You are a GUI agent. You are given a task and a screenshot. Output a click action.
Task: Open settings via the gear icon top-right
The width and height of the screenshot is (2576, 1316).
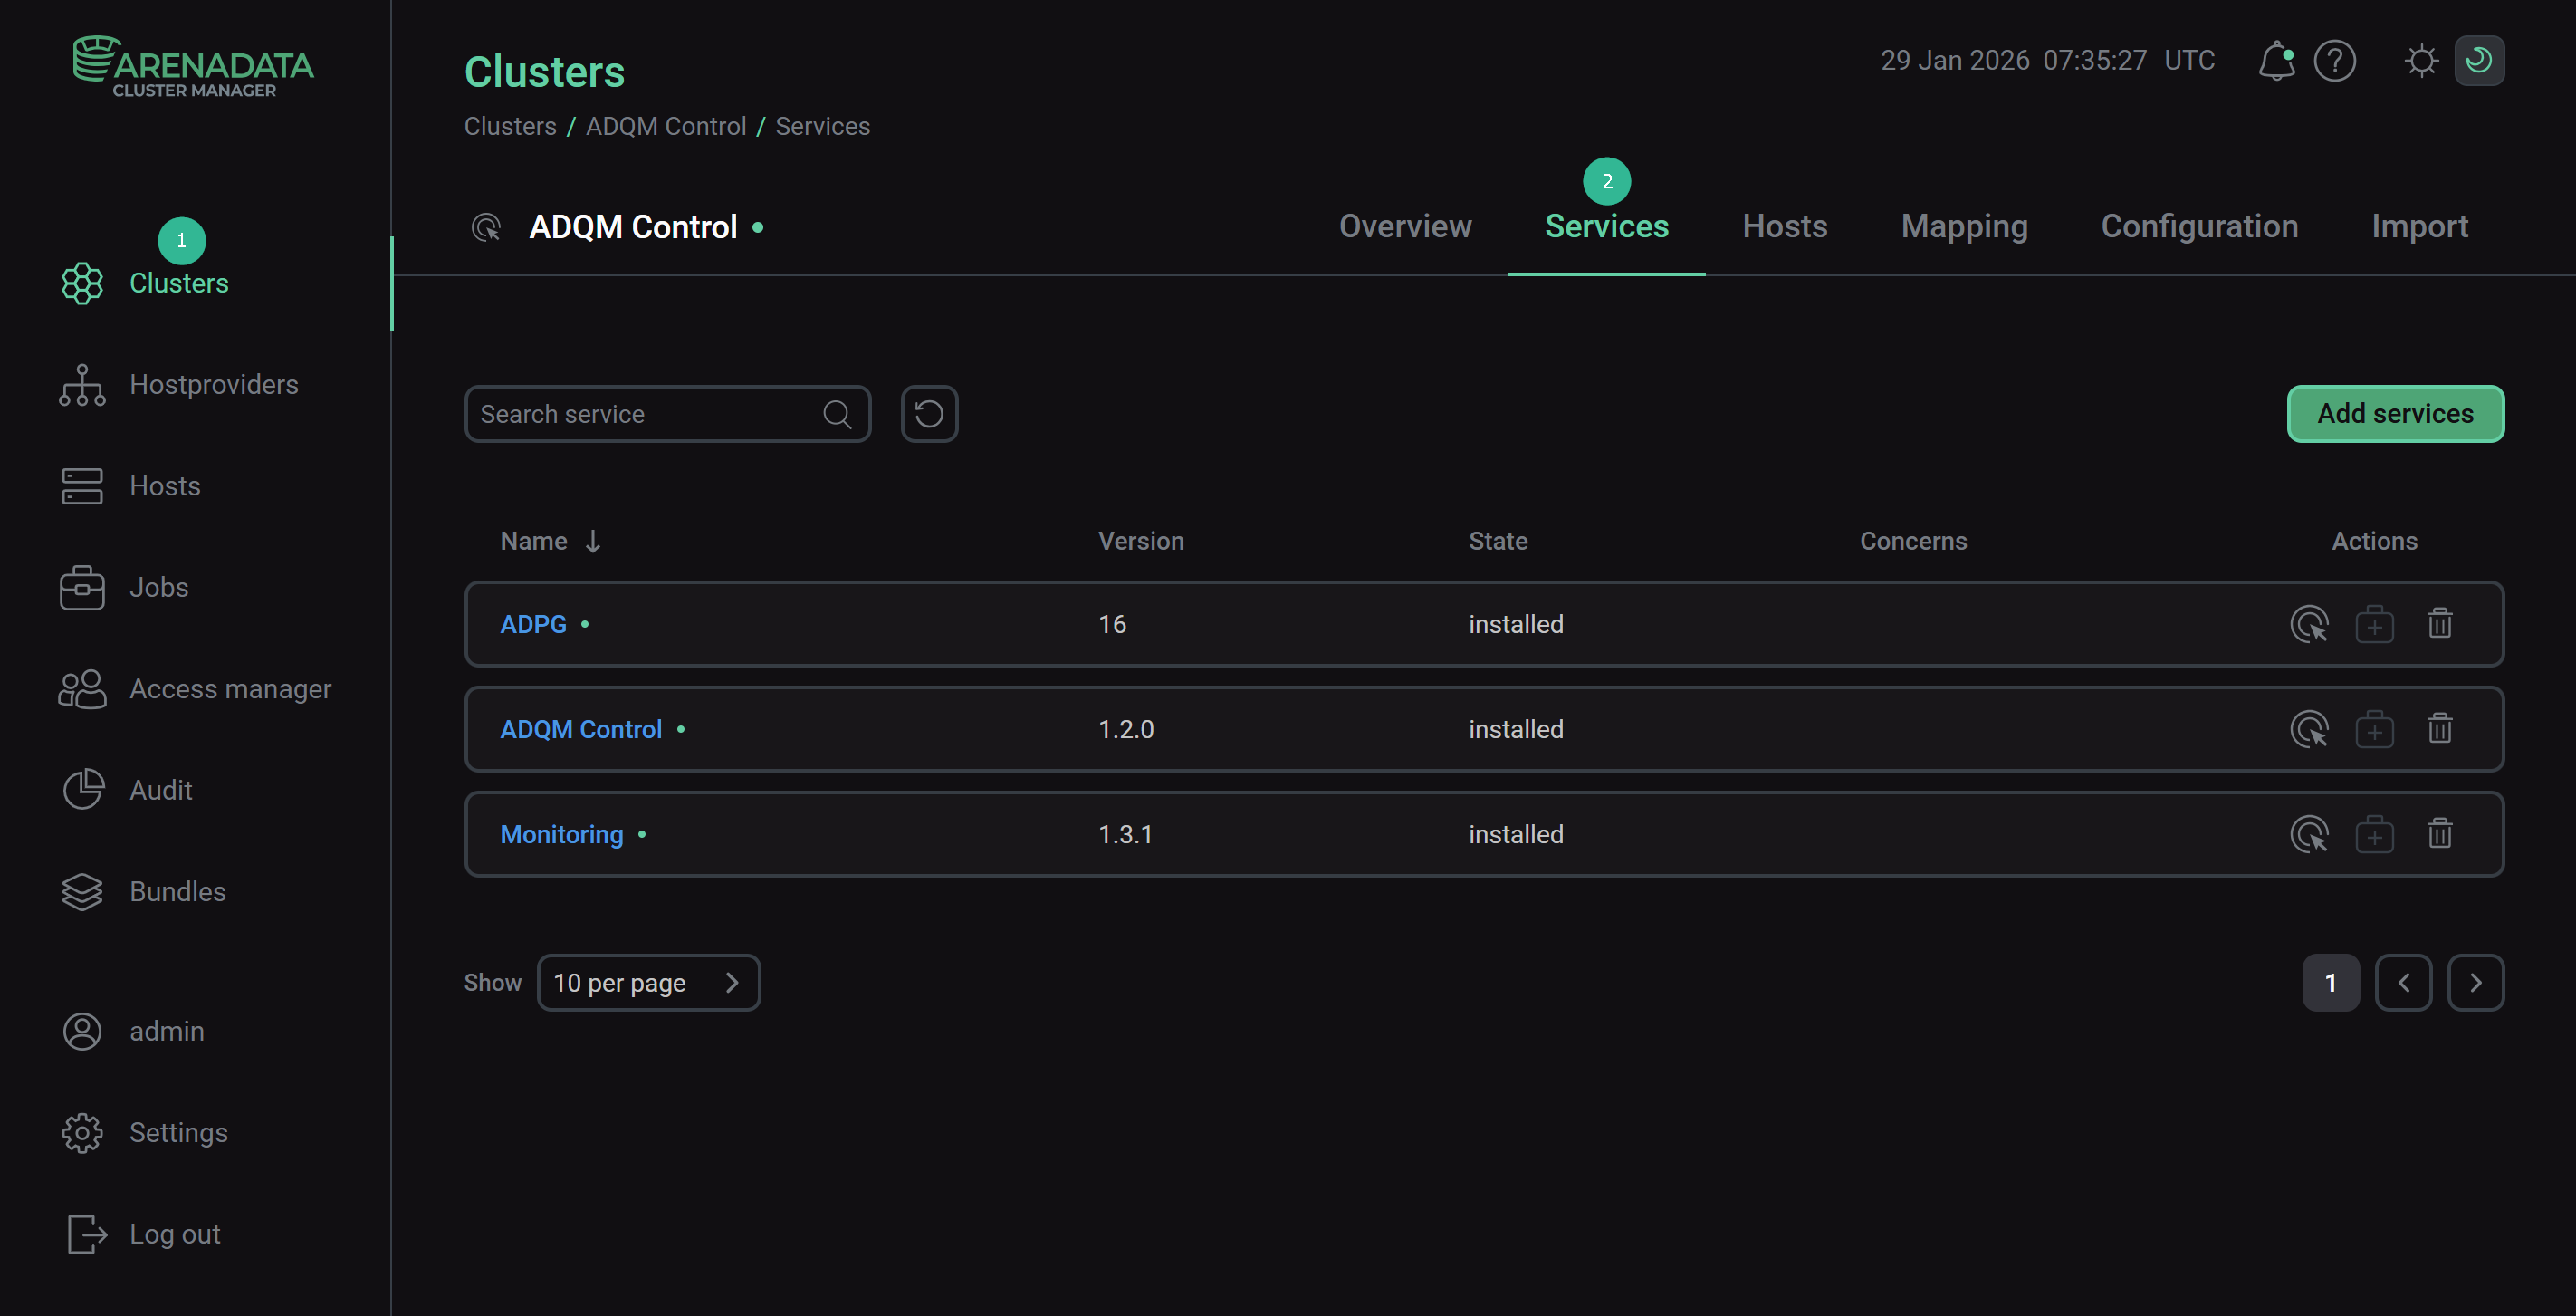(x=2422, y=61)
